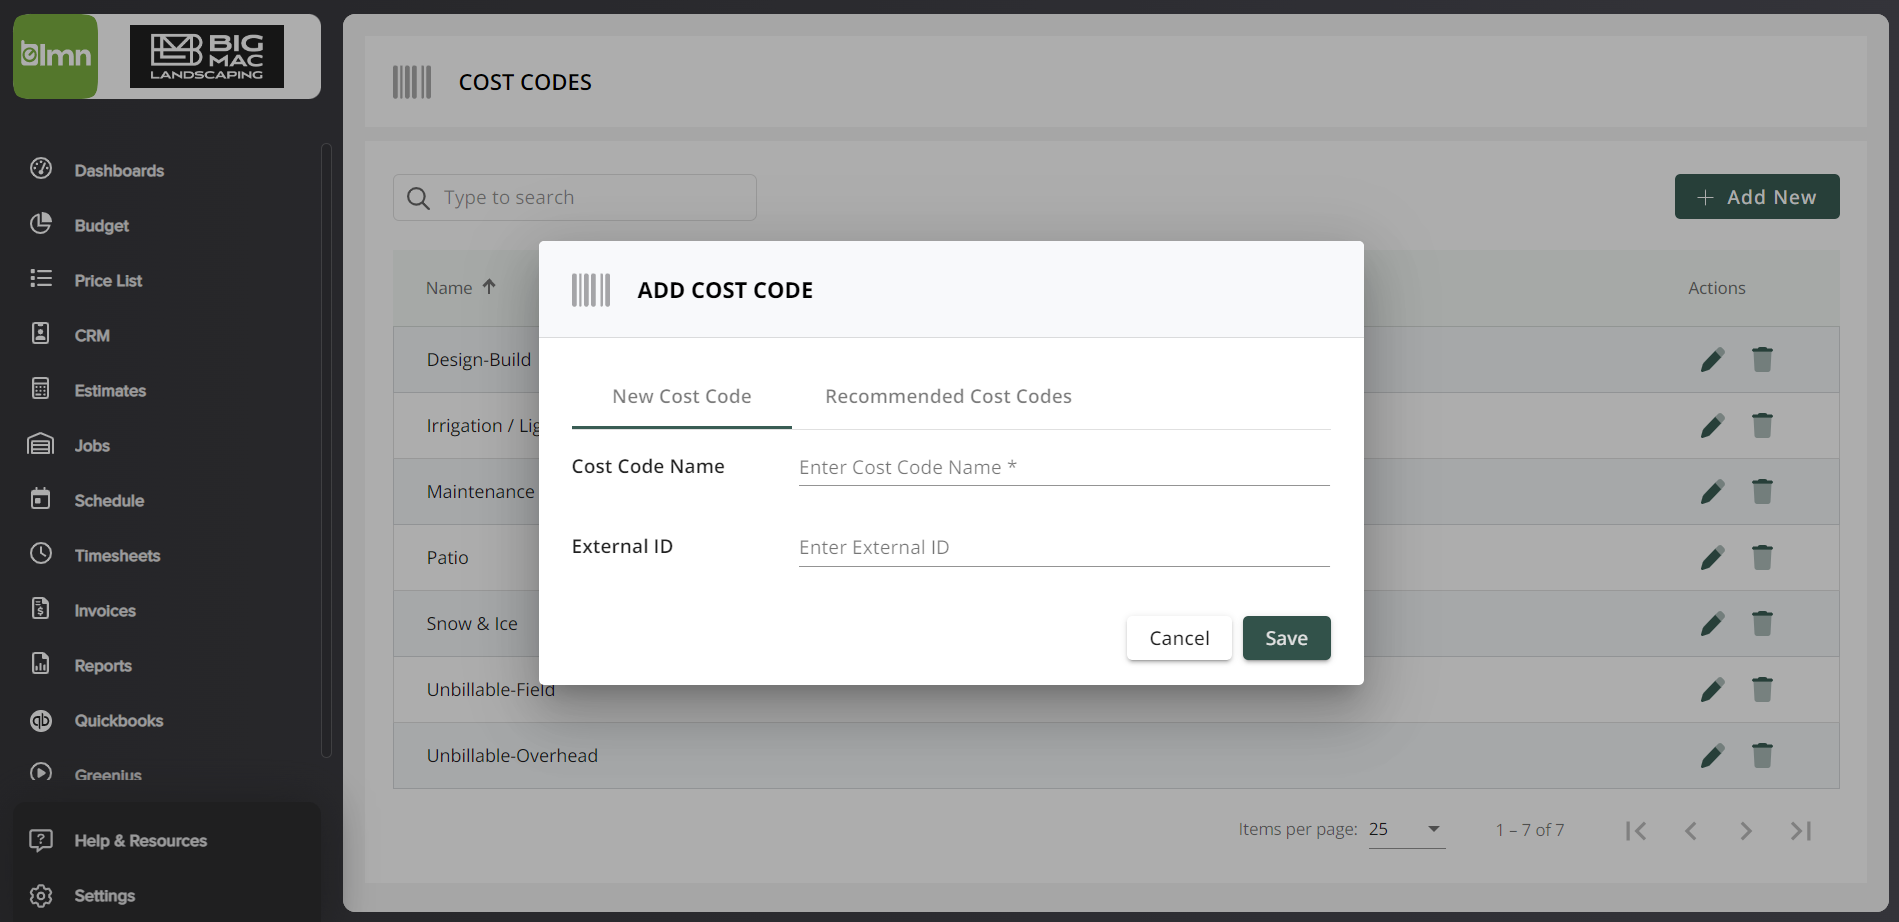This screenshot has width=1899, height=922.
Task: Open Timesheets menu item
Action: pyautogui.click(x=117, y=556)
